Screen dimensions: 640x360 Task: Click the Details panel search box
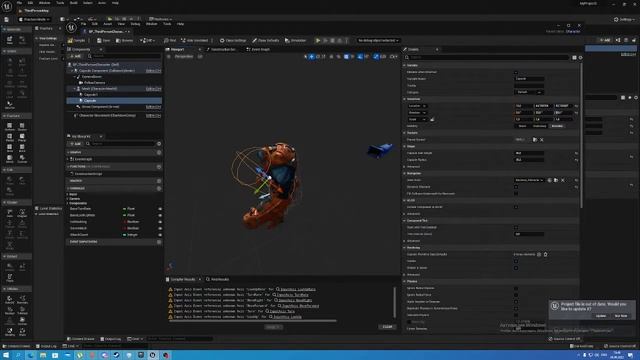coord(488,58)
